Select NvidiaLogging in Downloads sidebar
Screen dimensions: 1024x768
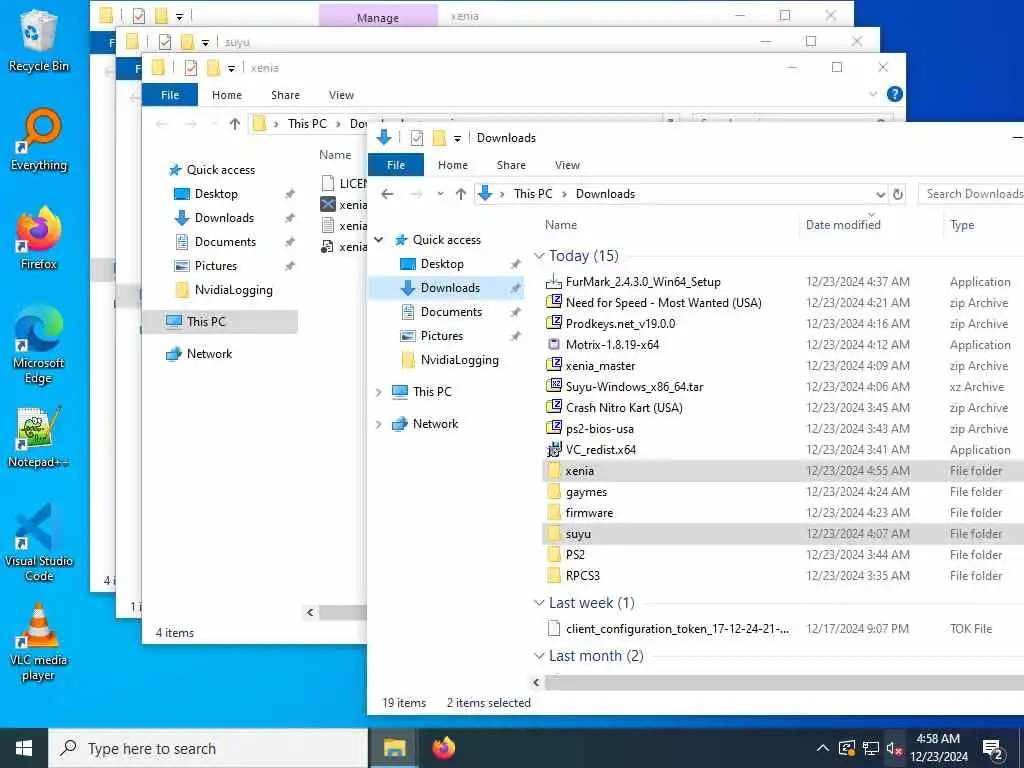coord(459,360)
